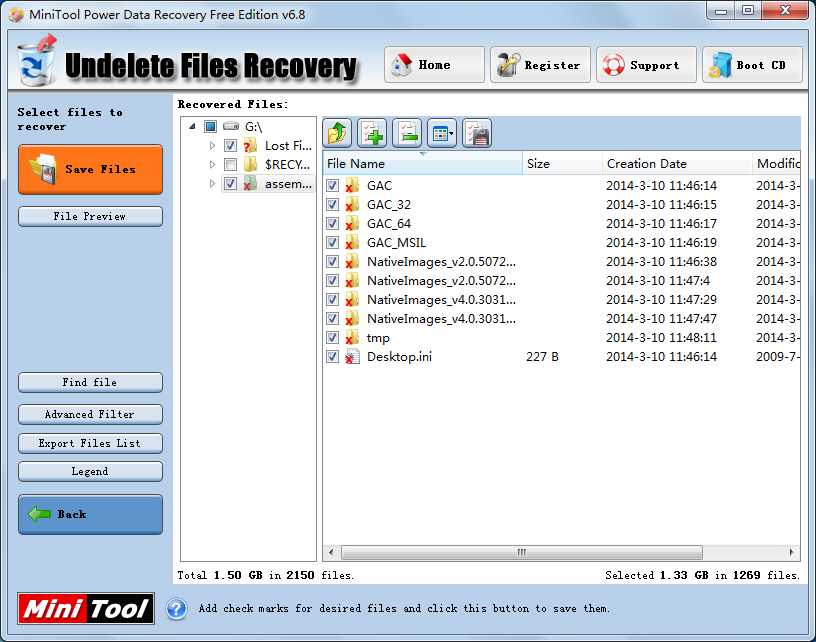Open the Advanced Filter button
Image resolution: width=816 pixels, height=642 pixels.
pos(91,415)
